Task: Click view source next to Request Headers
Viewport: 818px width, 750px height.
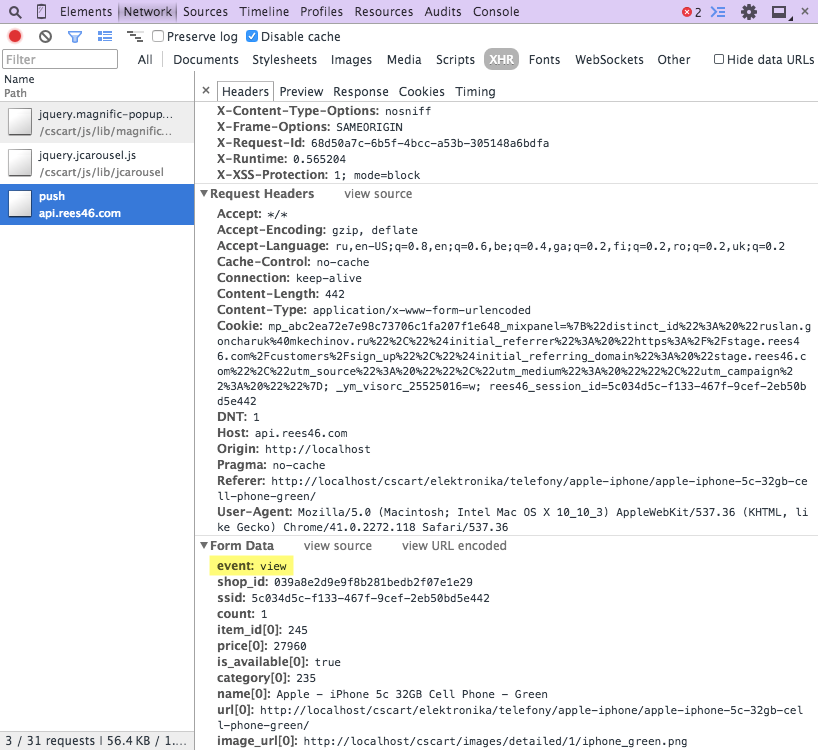Action: [378, 194]
